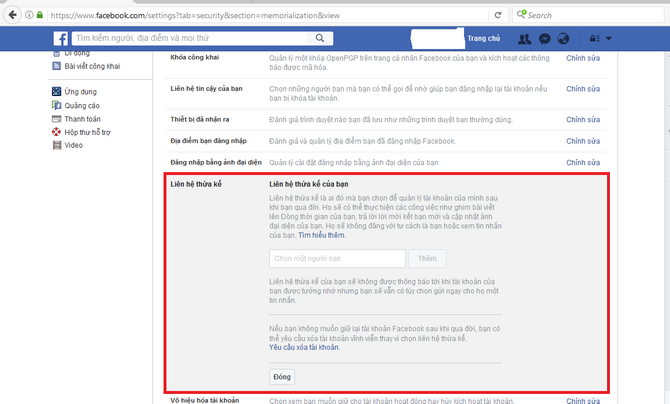Click the Facebook logo icon
Image resolution: width=670 pixels, height=404 pixels.
click(x=59, y=39)
